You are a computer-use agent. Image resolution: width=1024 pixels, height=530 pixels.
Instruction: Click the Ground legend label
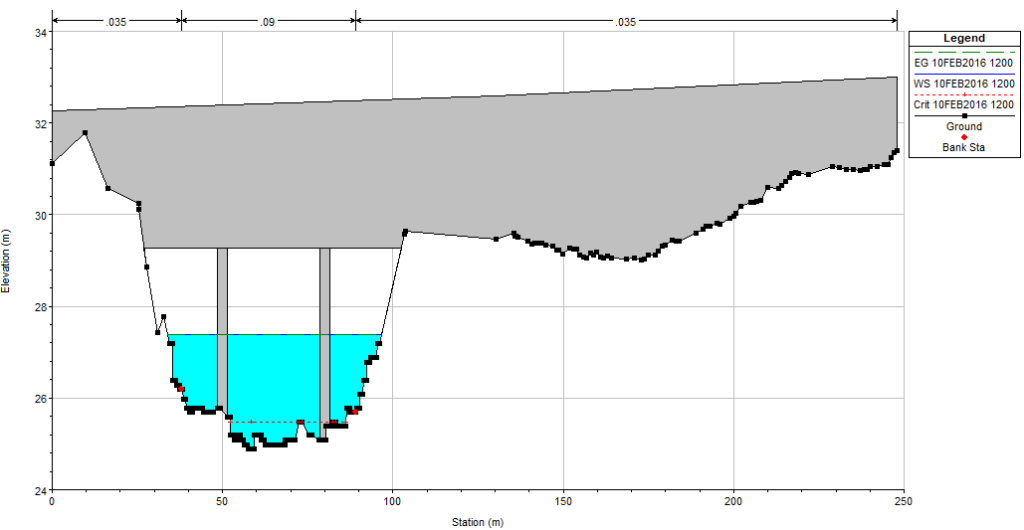point(964,126)
